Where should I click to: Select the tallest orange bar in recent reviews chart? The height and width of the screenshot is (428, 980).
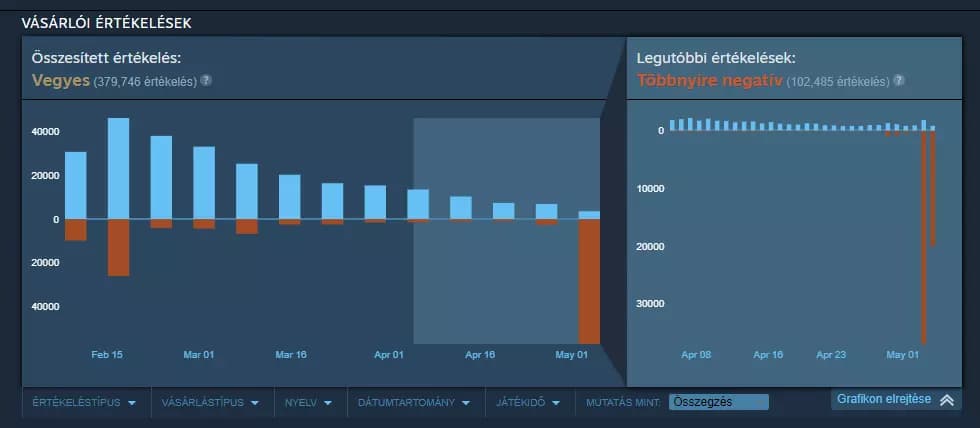click(924, 237)
